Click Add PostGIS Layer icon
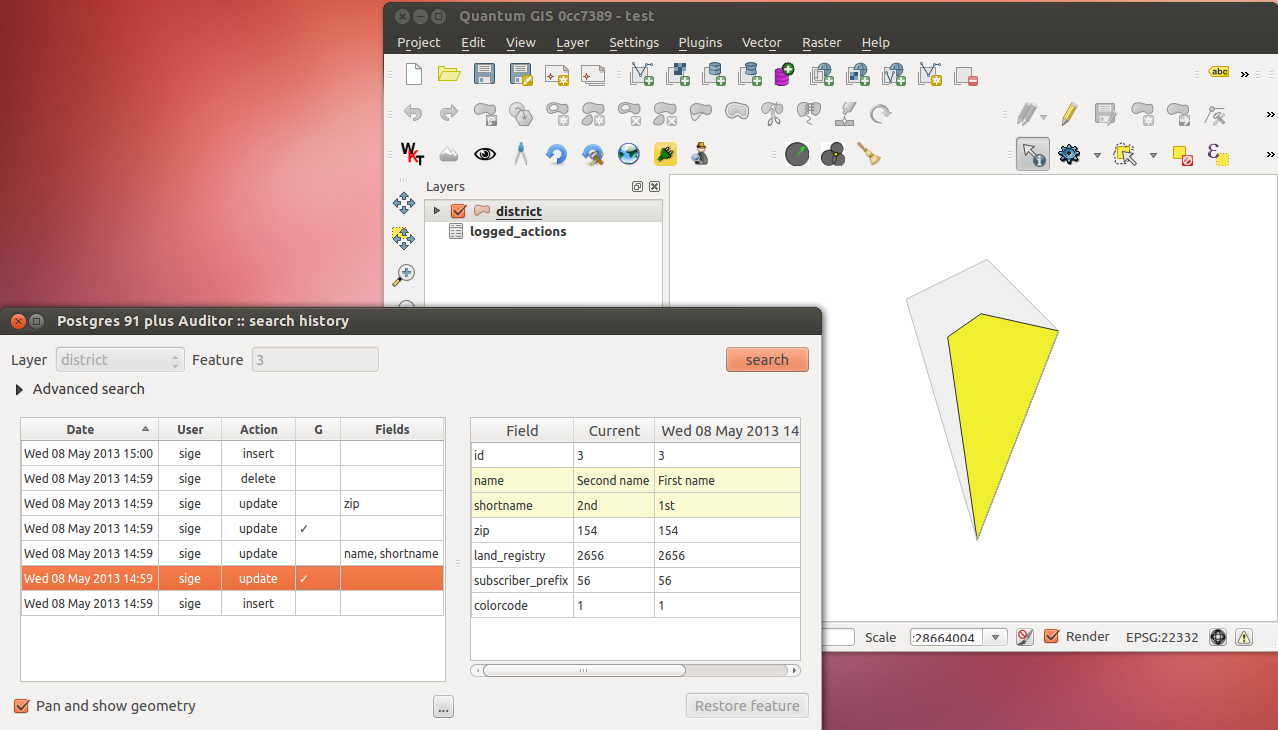The width and height of the screenshot is (1278, 730). click(x=713, y=74)
